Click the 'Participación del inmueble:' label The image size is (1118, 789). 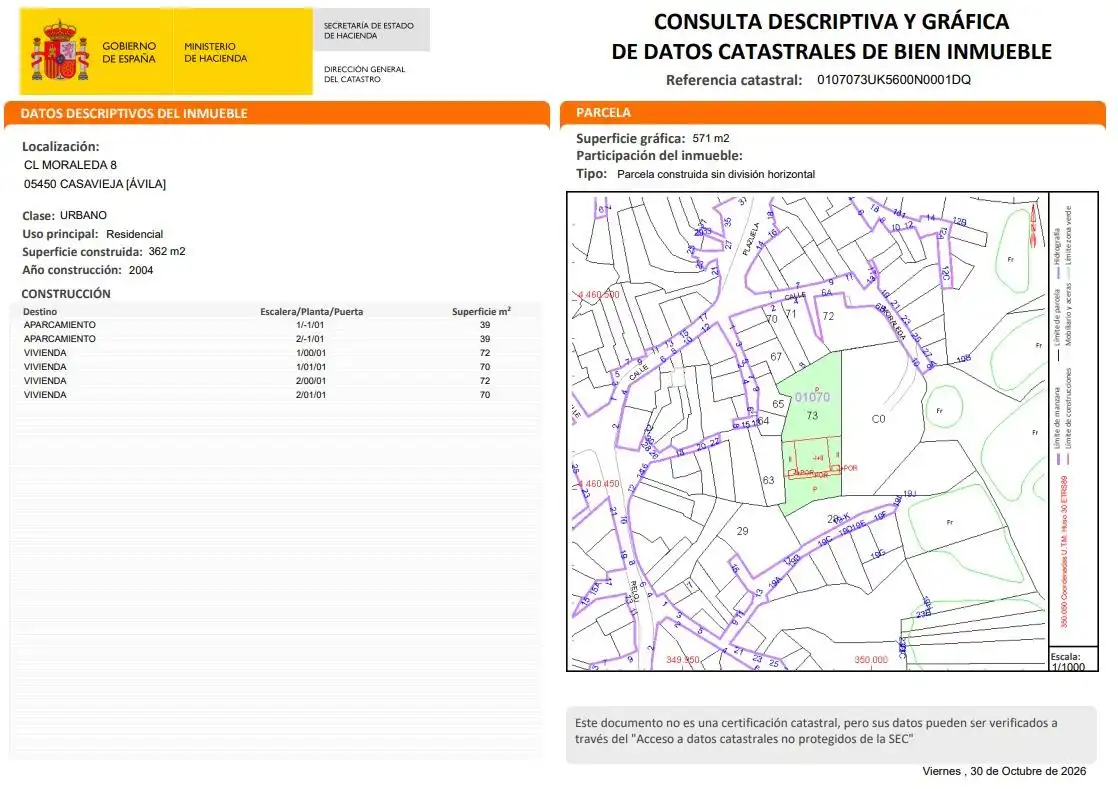[x=660, y=155]
